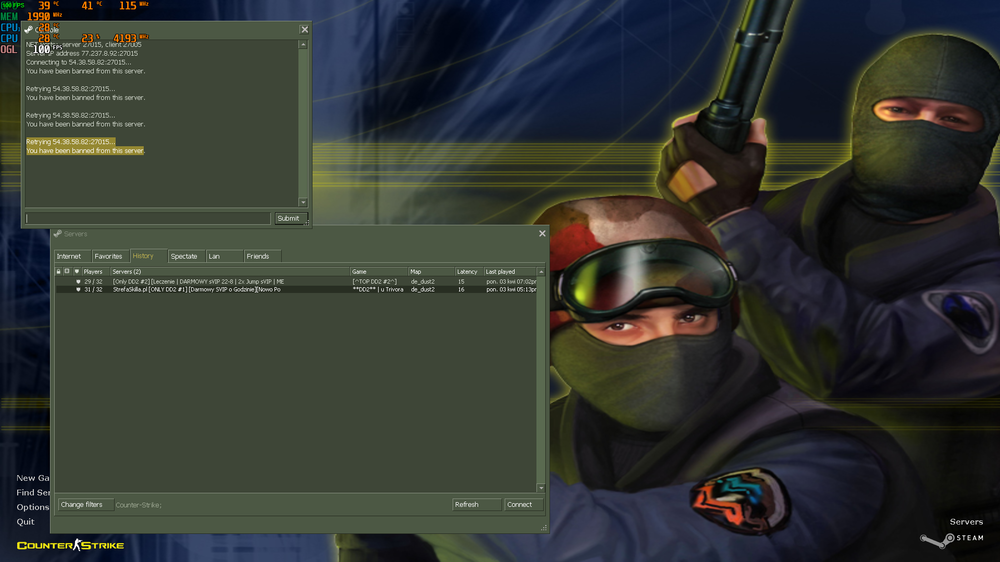The width and height of the screenshot is (1000, 562).
Task: Click the Console window title icon
Action: point(29,29)
